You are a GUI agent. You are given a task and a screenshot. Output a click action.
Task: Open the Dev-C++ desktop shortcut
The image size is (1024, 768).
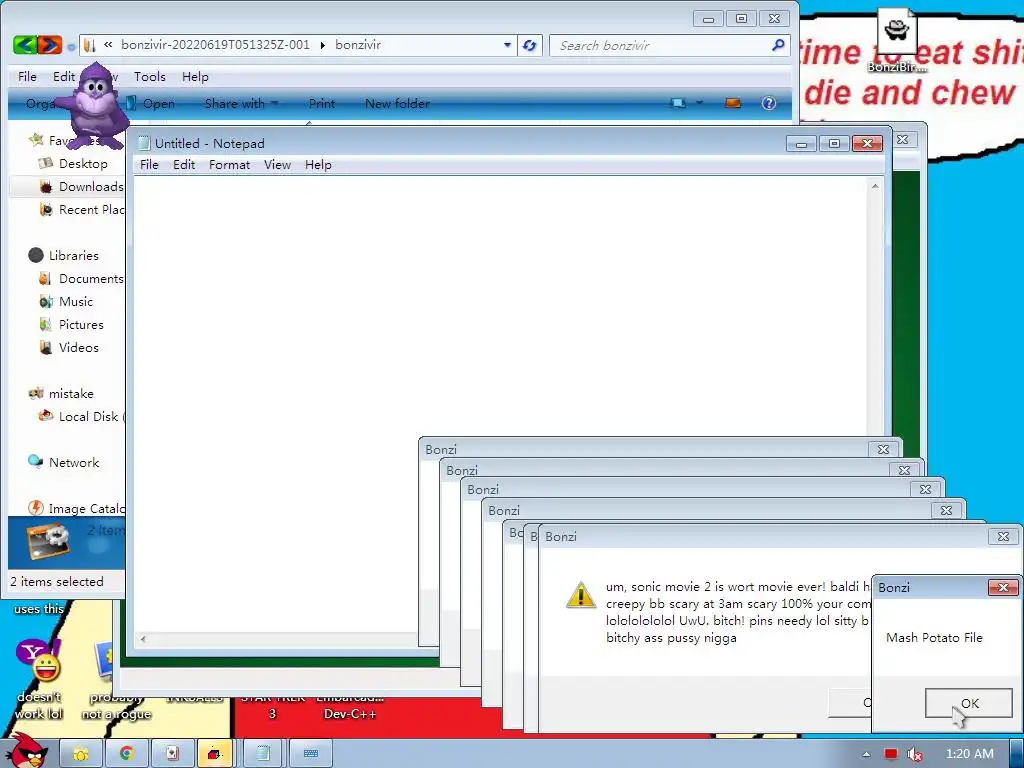[x=349, y=707]
